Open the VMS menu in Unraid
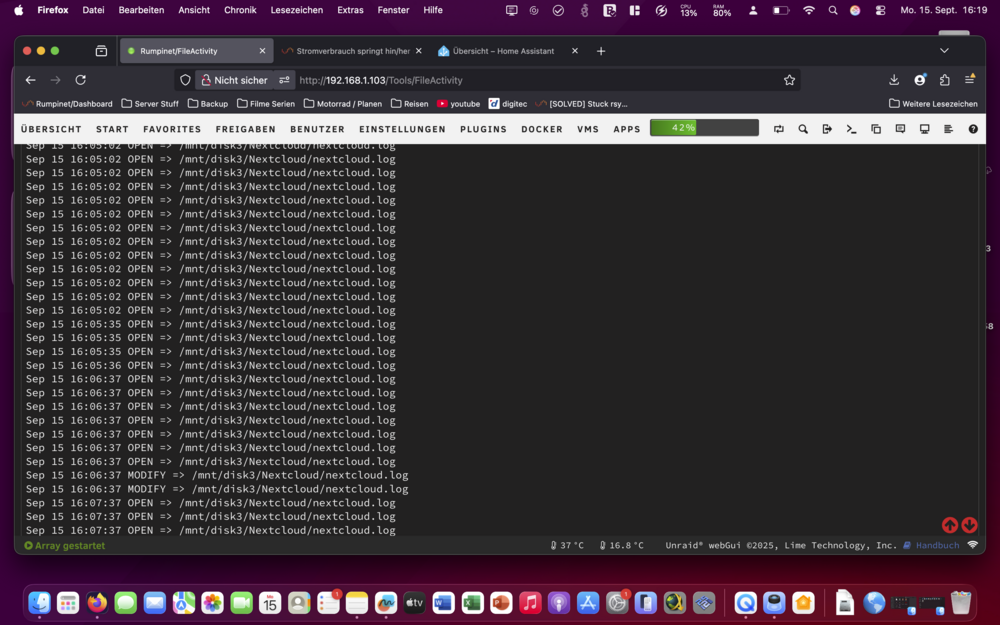Viewport: 1000px width, 625px height. pyautogui.click(x=588, y=129)
